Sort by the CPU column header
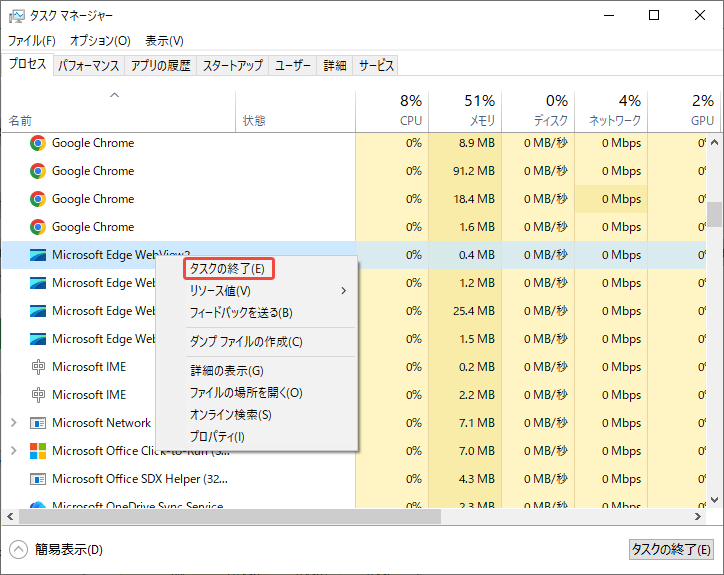Viewport: 724px width, 575px height. [392, 111]
